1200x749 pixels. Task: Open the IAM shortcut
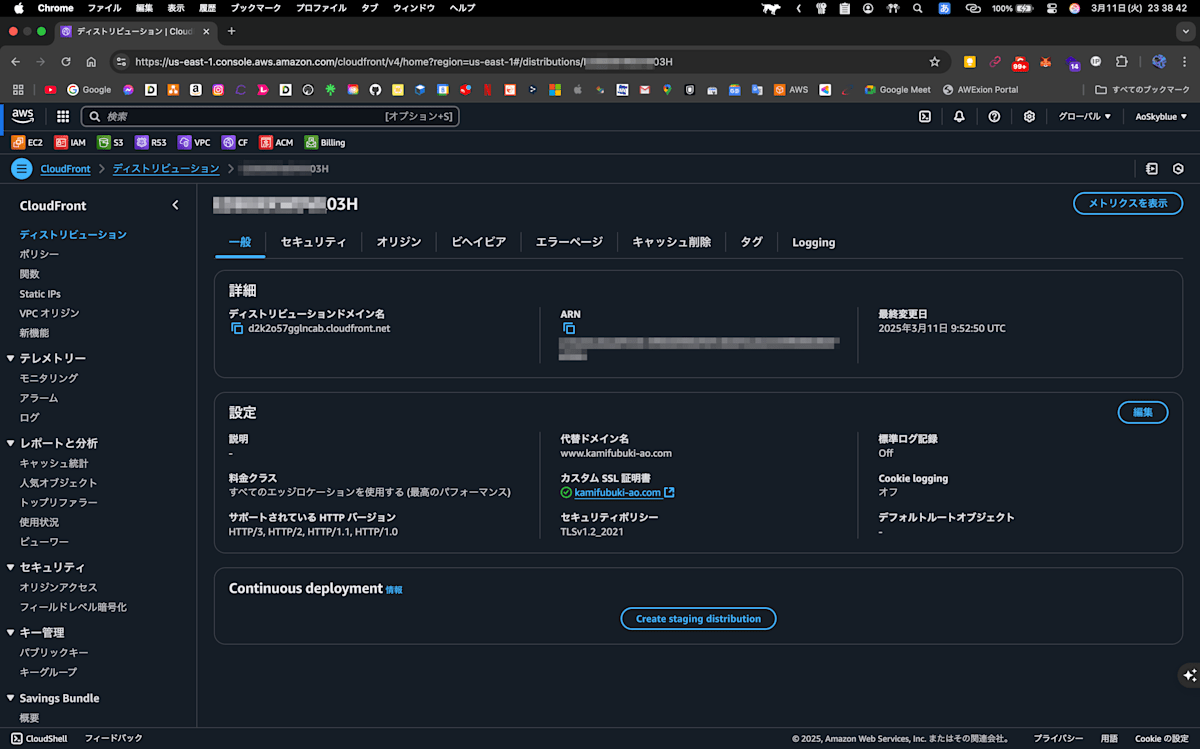(70, 143)
